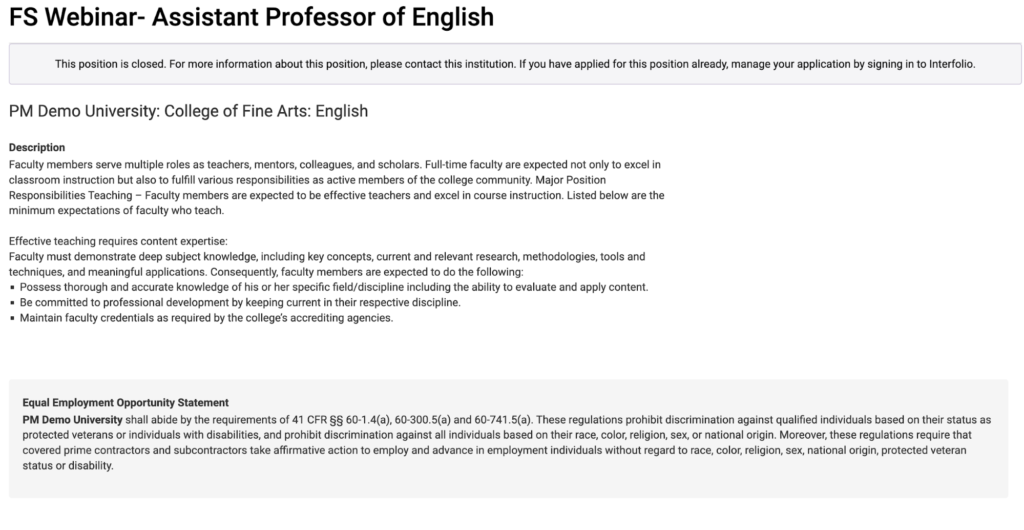Click bold PM Demo University in statement

coord(72,420)
